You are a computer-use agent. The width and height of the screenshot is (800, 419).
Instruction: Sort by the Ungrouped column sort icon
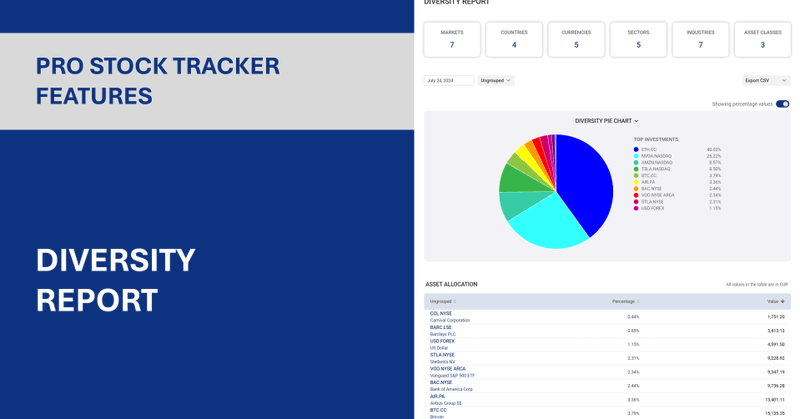coord(455,302)
